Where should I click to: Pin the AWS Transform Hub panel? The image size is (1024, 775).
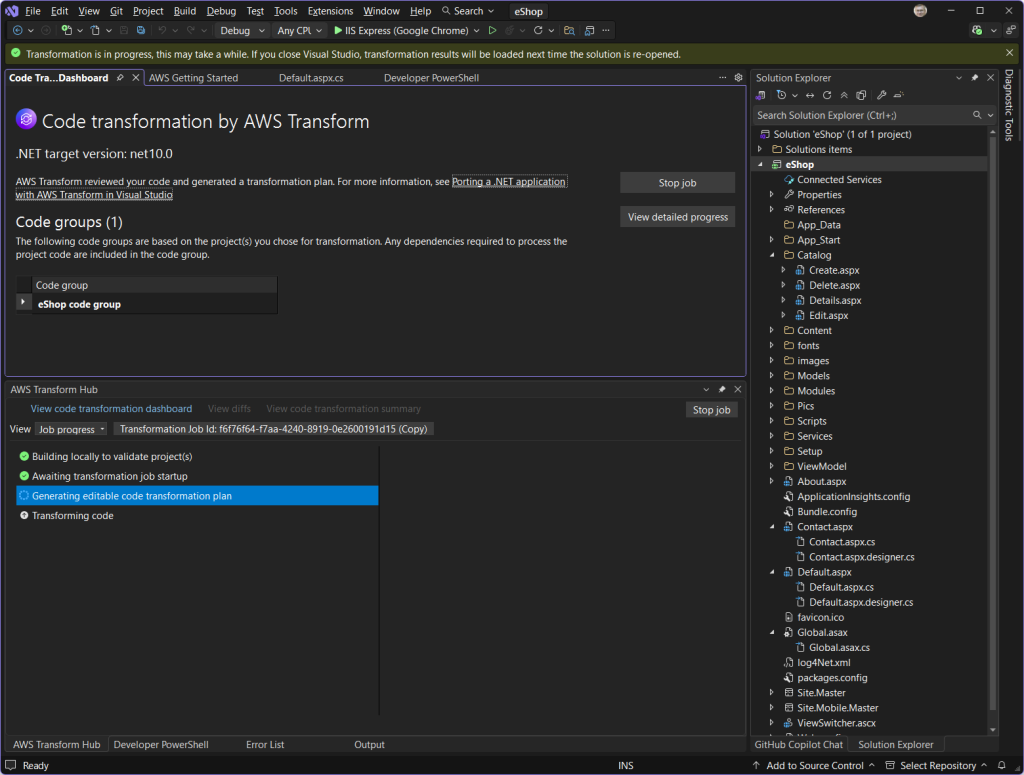click(x=722, y=389)
